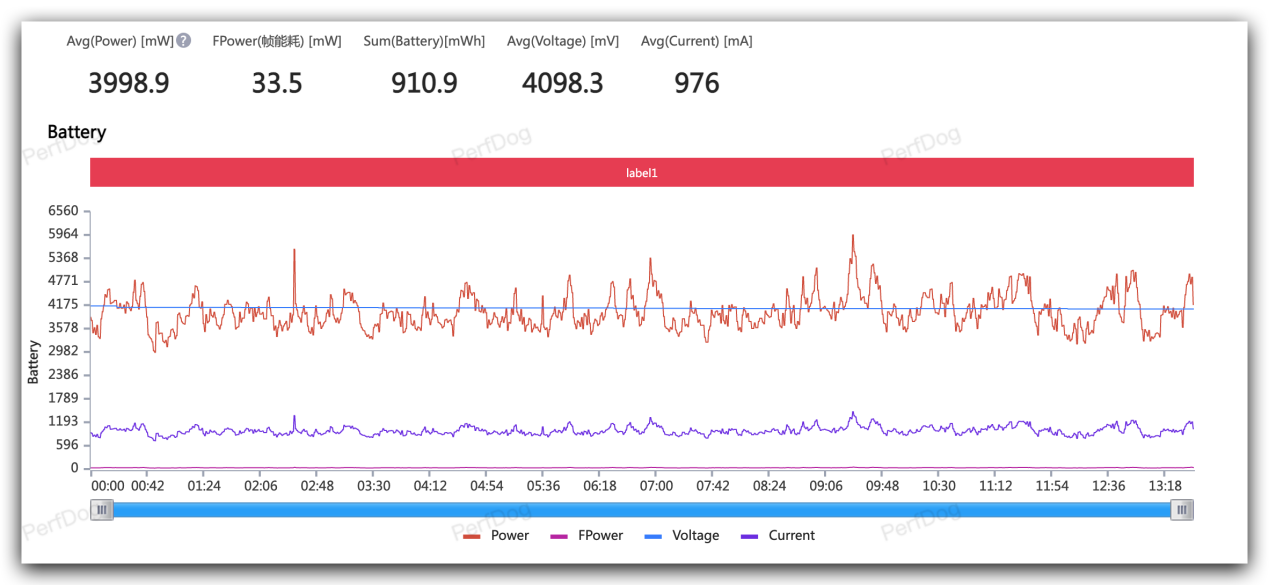Select the FPower value 33.5
The image size is (1269, 585).
click(x=277, y=83)
